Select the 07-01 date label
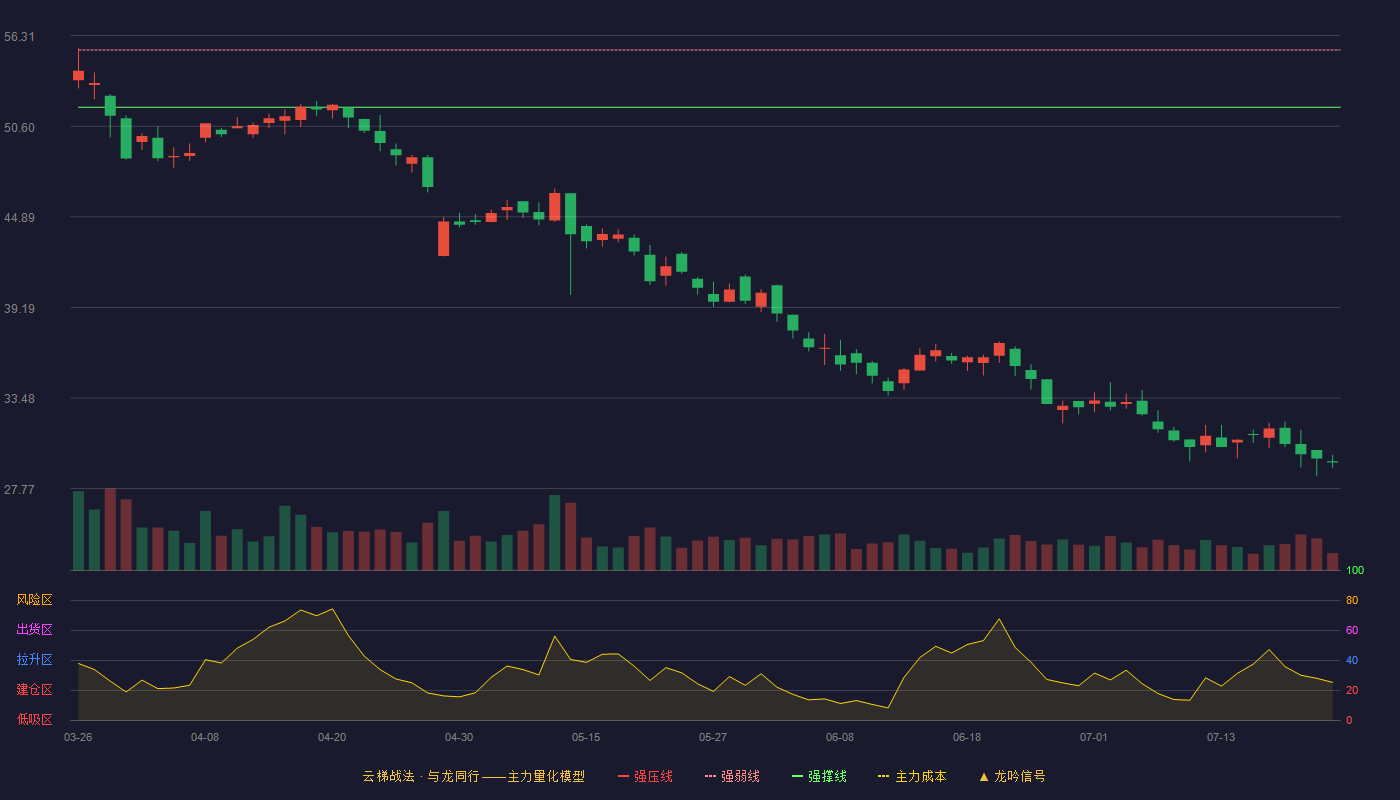 pyautogui.click(x=1094, y=737)
